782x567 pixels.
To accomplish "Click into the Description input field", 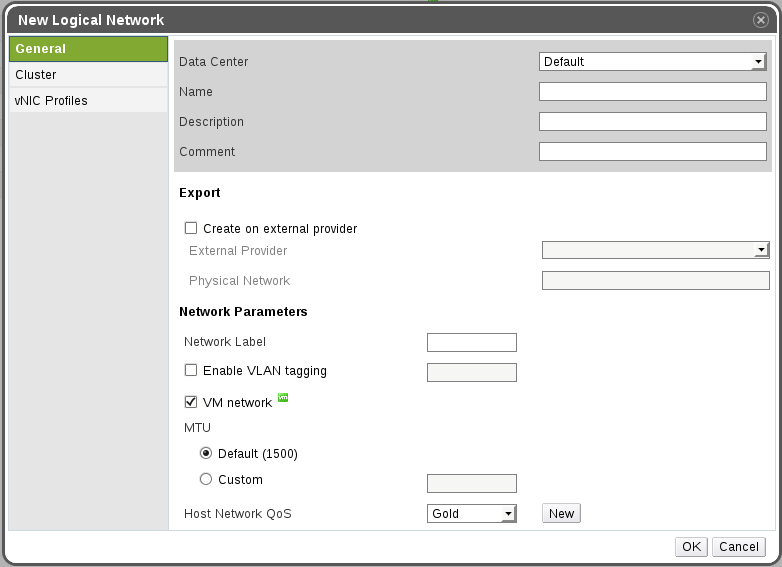I will (x=652, y=122).
